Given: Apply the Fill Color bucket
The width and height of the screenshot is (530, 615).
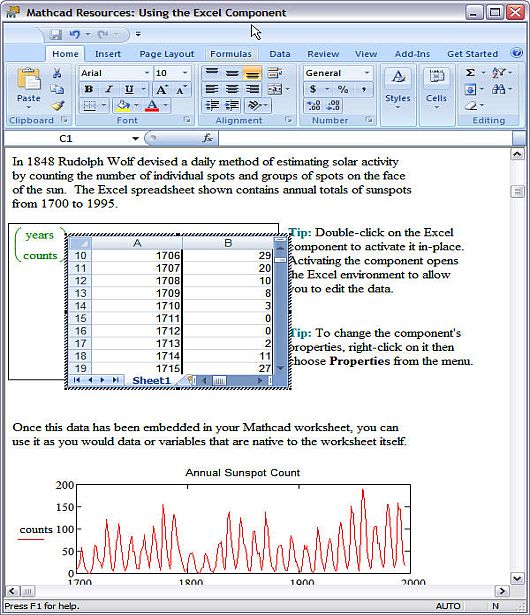Looking at the screenshot, I should pyautogui.click(x=123, y=106).
